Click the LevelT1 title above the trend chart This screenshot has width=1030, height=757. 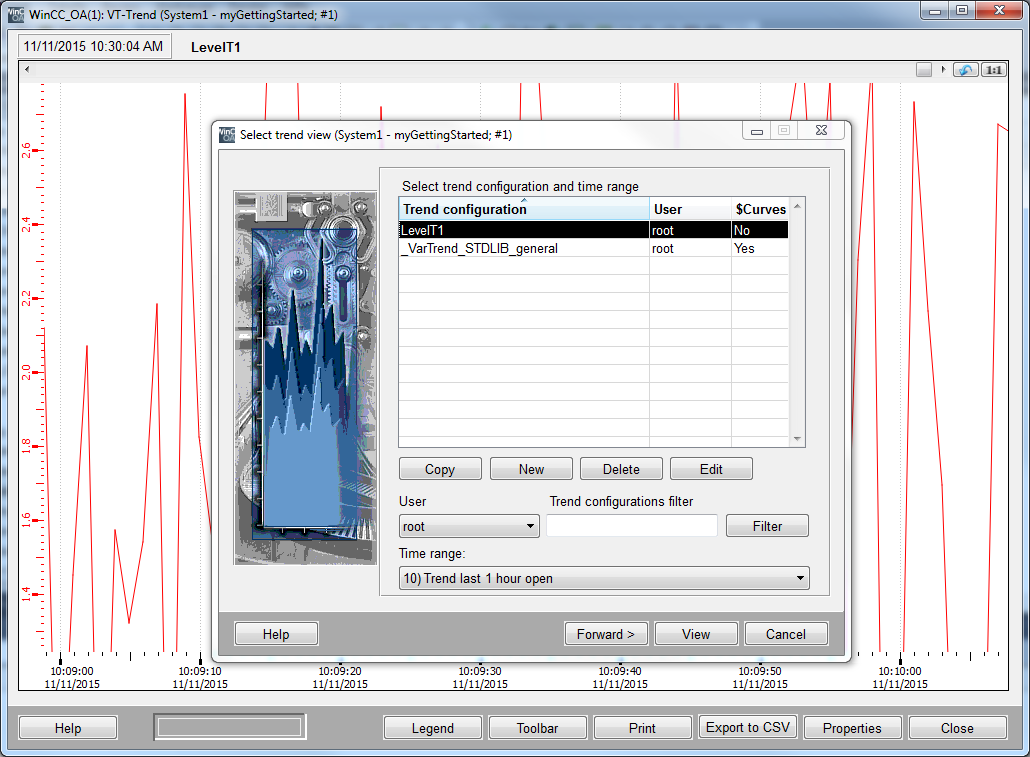coord(215,47)
